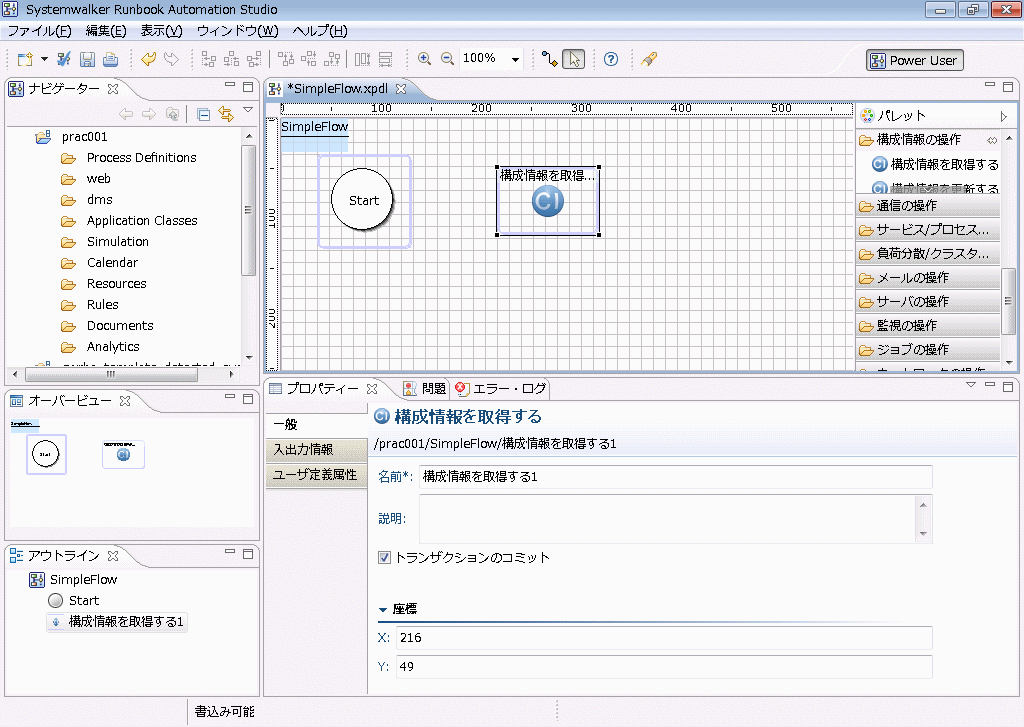Open the 編集(E) menu
The width and height of the screenshot is (1024, 727).
point(106,31)
